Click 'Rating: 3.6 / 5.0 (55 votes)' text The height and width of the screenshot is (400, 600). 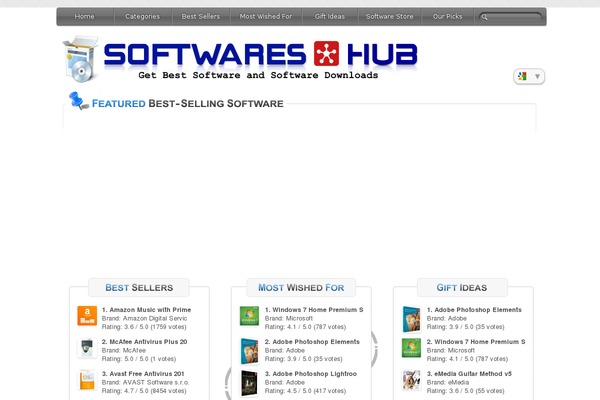pyautogui.click(x=466, y=391)
